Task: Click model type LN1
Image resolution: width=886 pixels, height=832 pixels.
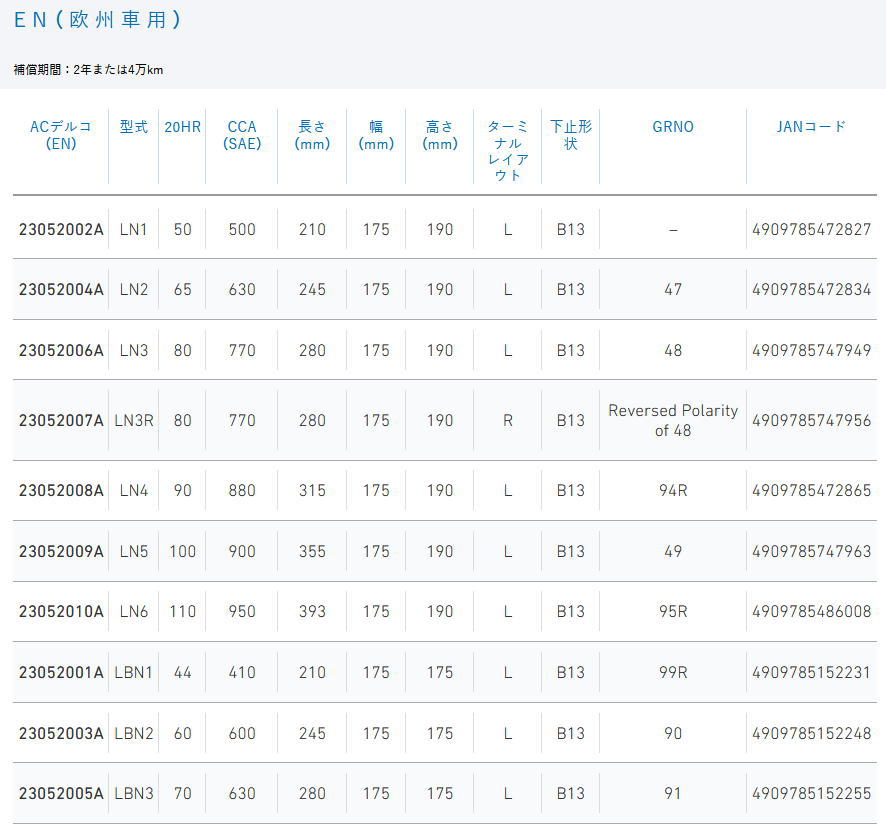Action: (x=133, y=229)
